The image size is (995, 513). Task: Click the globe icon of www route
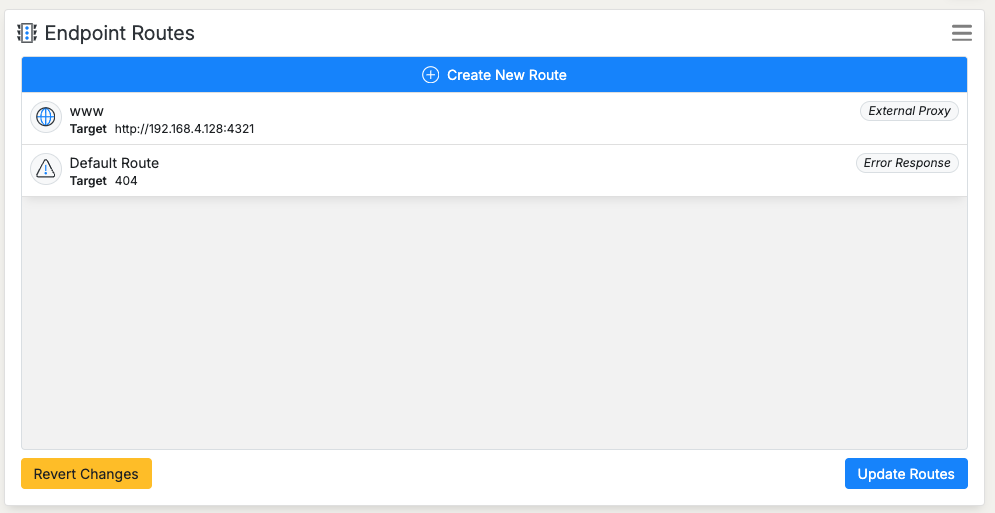point(46,118)
